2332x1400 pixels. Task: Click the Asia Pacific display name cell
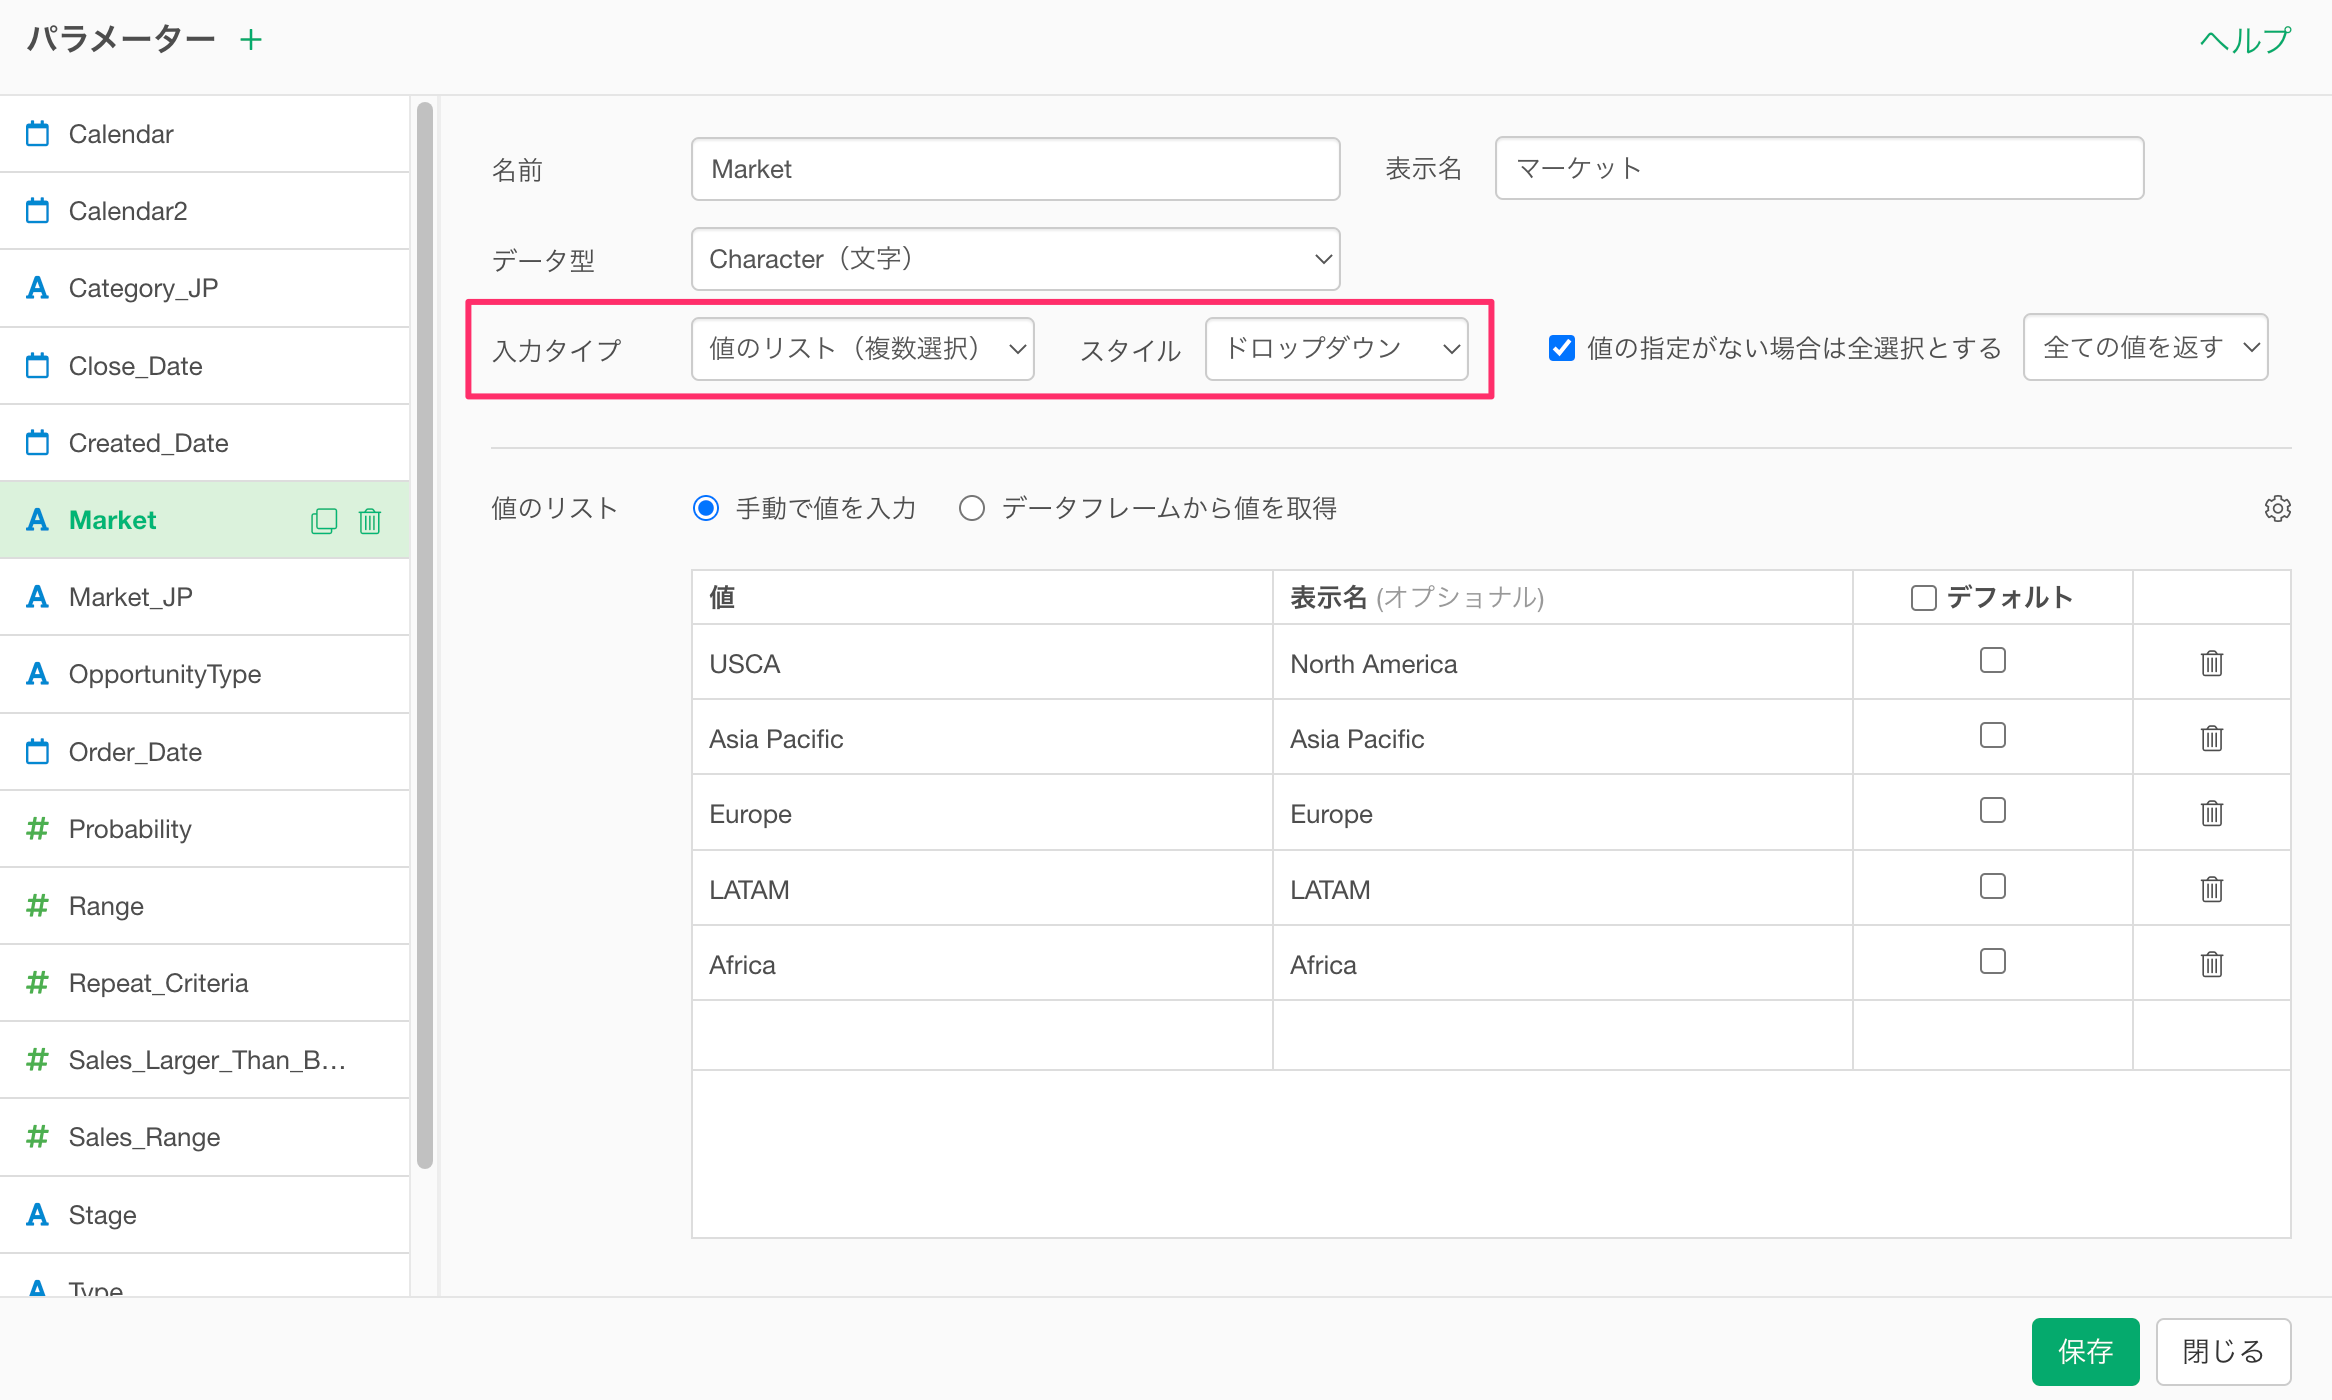(x=1562, y=738)
